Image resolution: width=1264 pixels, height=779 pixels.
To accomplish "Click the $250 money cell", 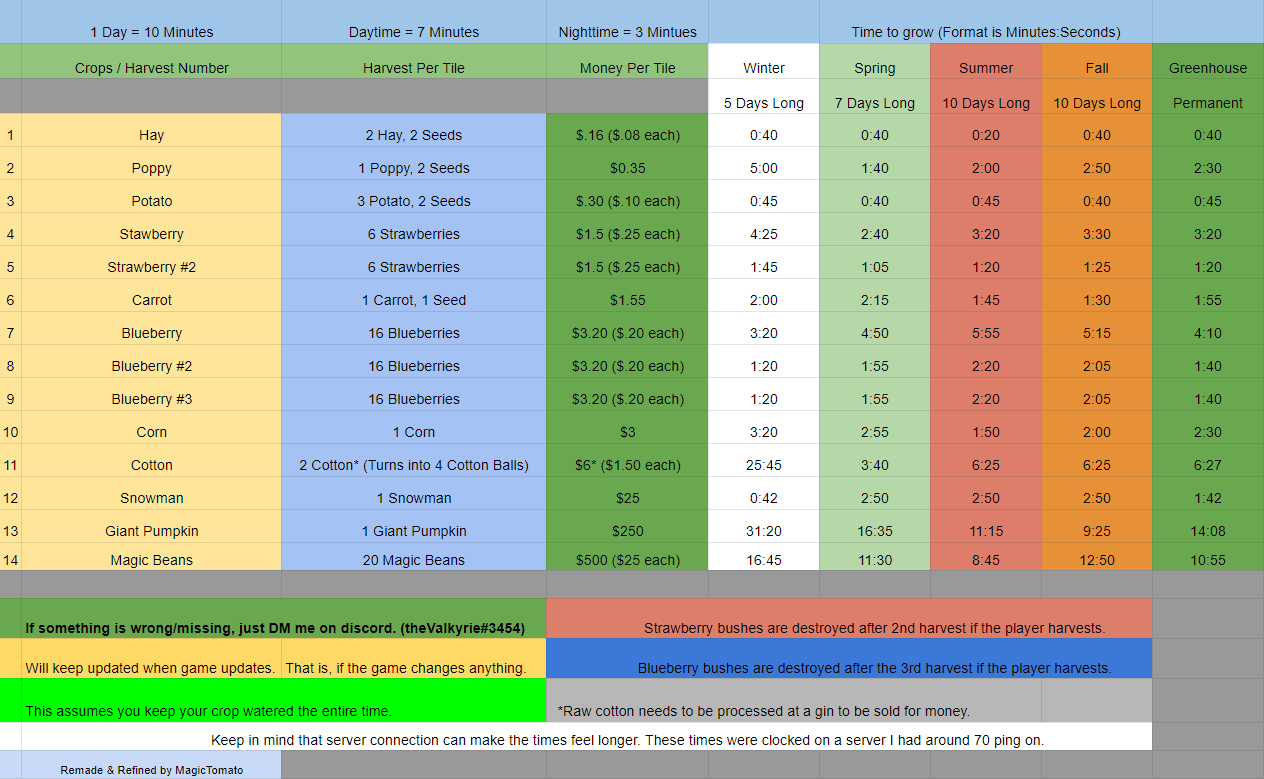I will point(627,531).
